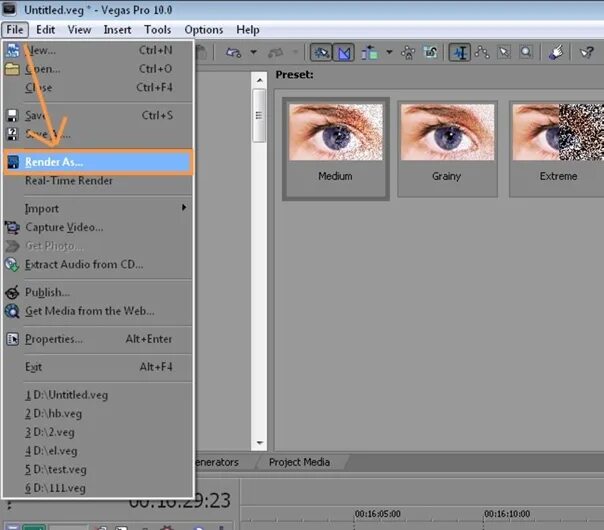Choose New from the File menu
This screenshot has width=604, height=530.
[98, 50]
